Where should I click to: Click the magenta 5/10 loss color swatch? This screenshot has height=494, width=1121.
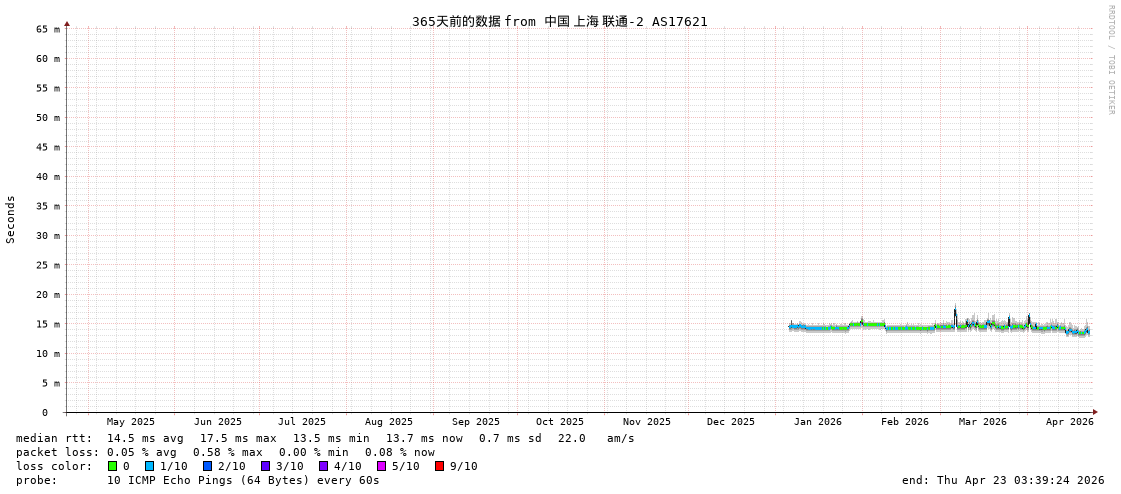tap(382, 466)
